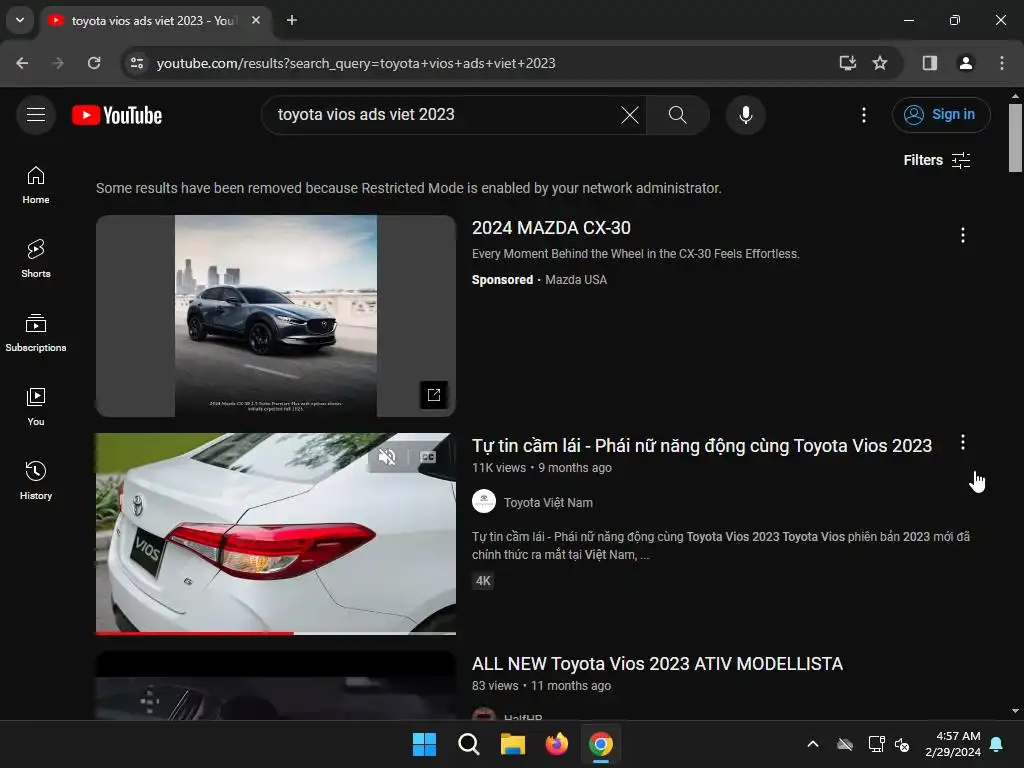Unmute the Toyota Vios video preview
The width and height of the screenshot is (1024, 768).
pyautogui.click(x=387, y=457)
